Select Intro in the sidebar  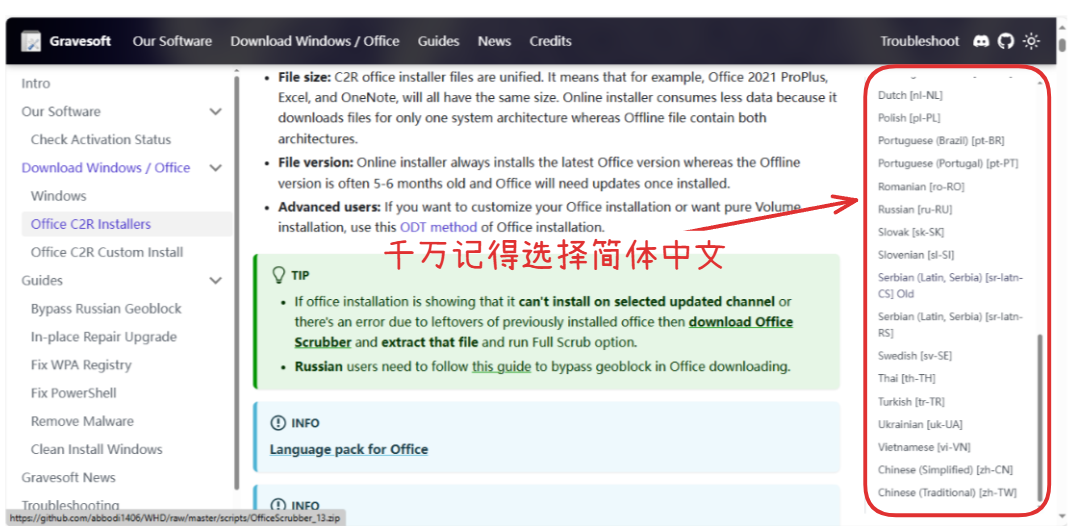click(x=35, y=83)
